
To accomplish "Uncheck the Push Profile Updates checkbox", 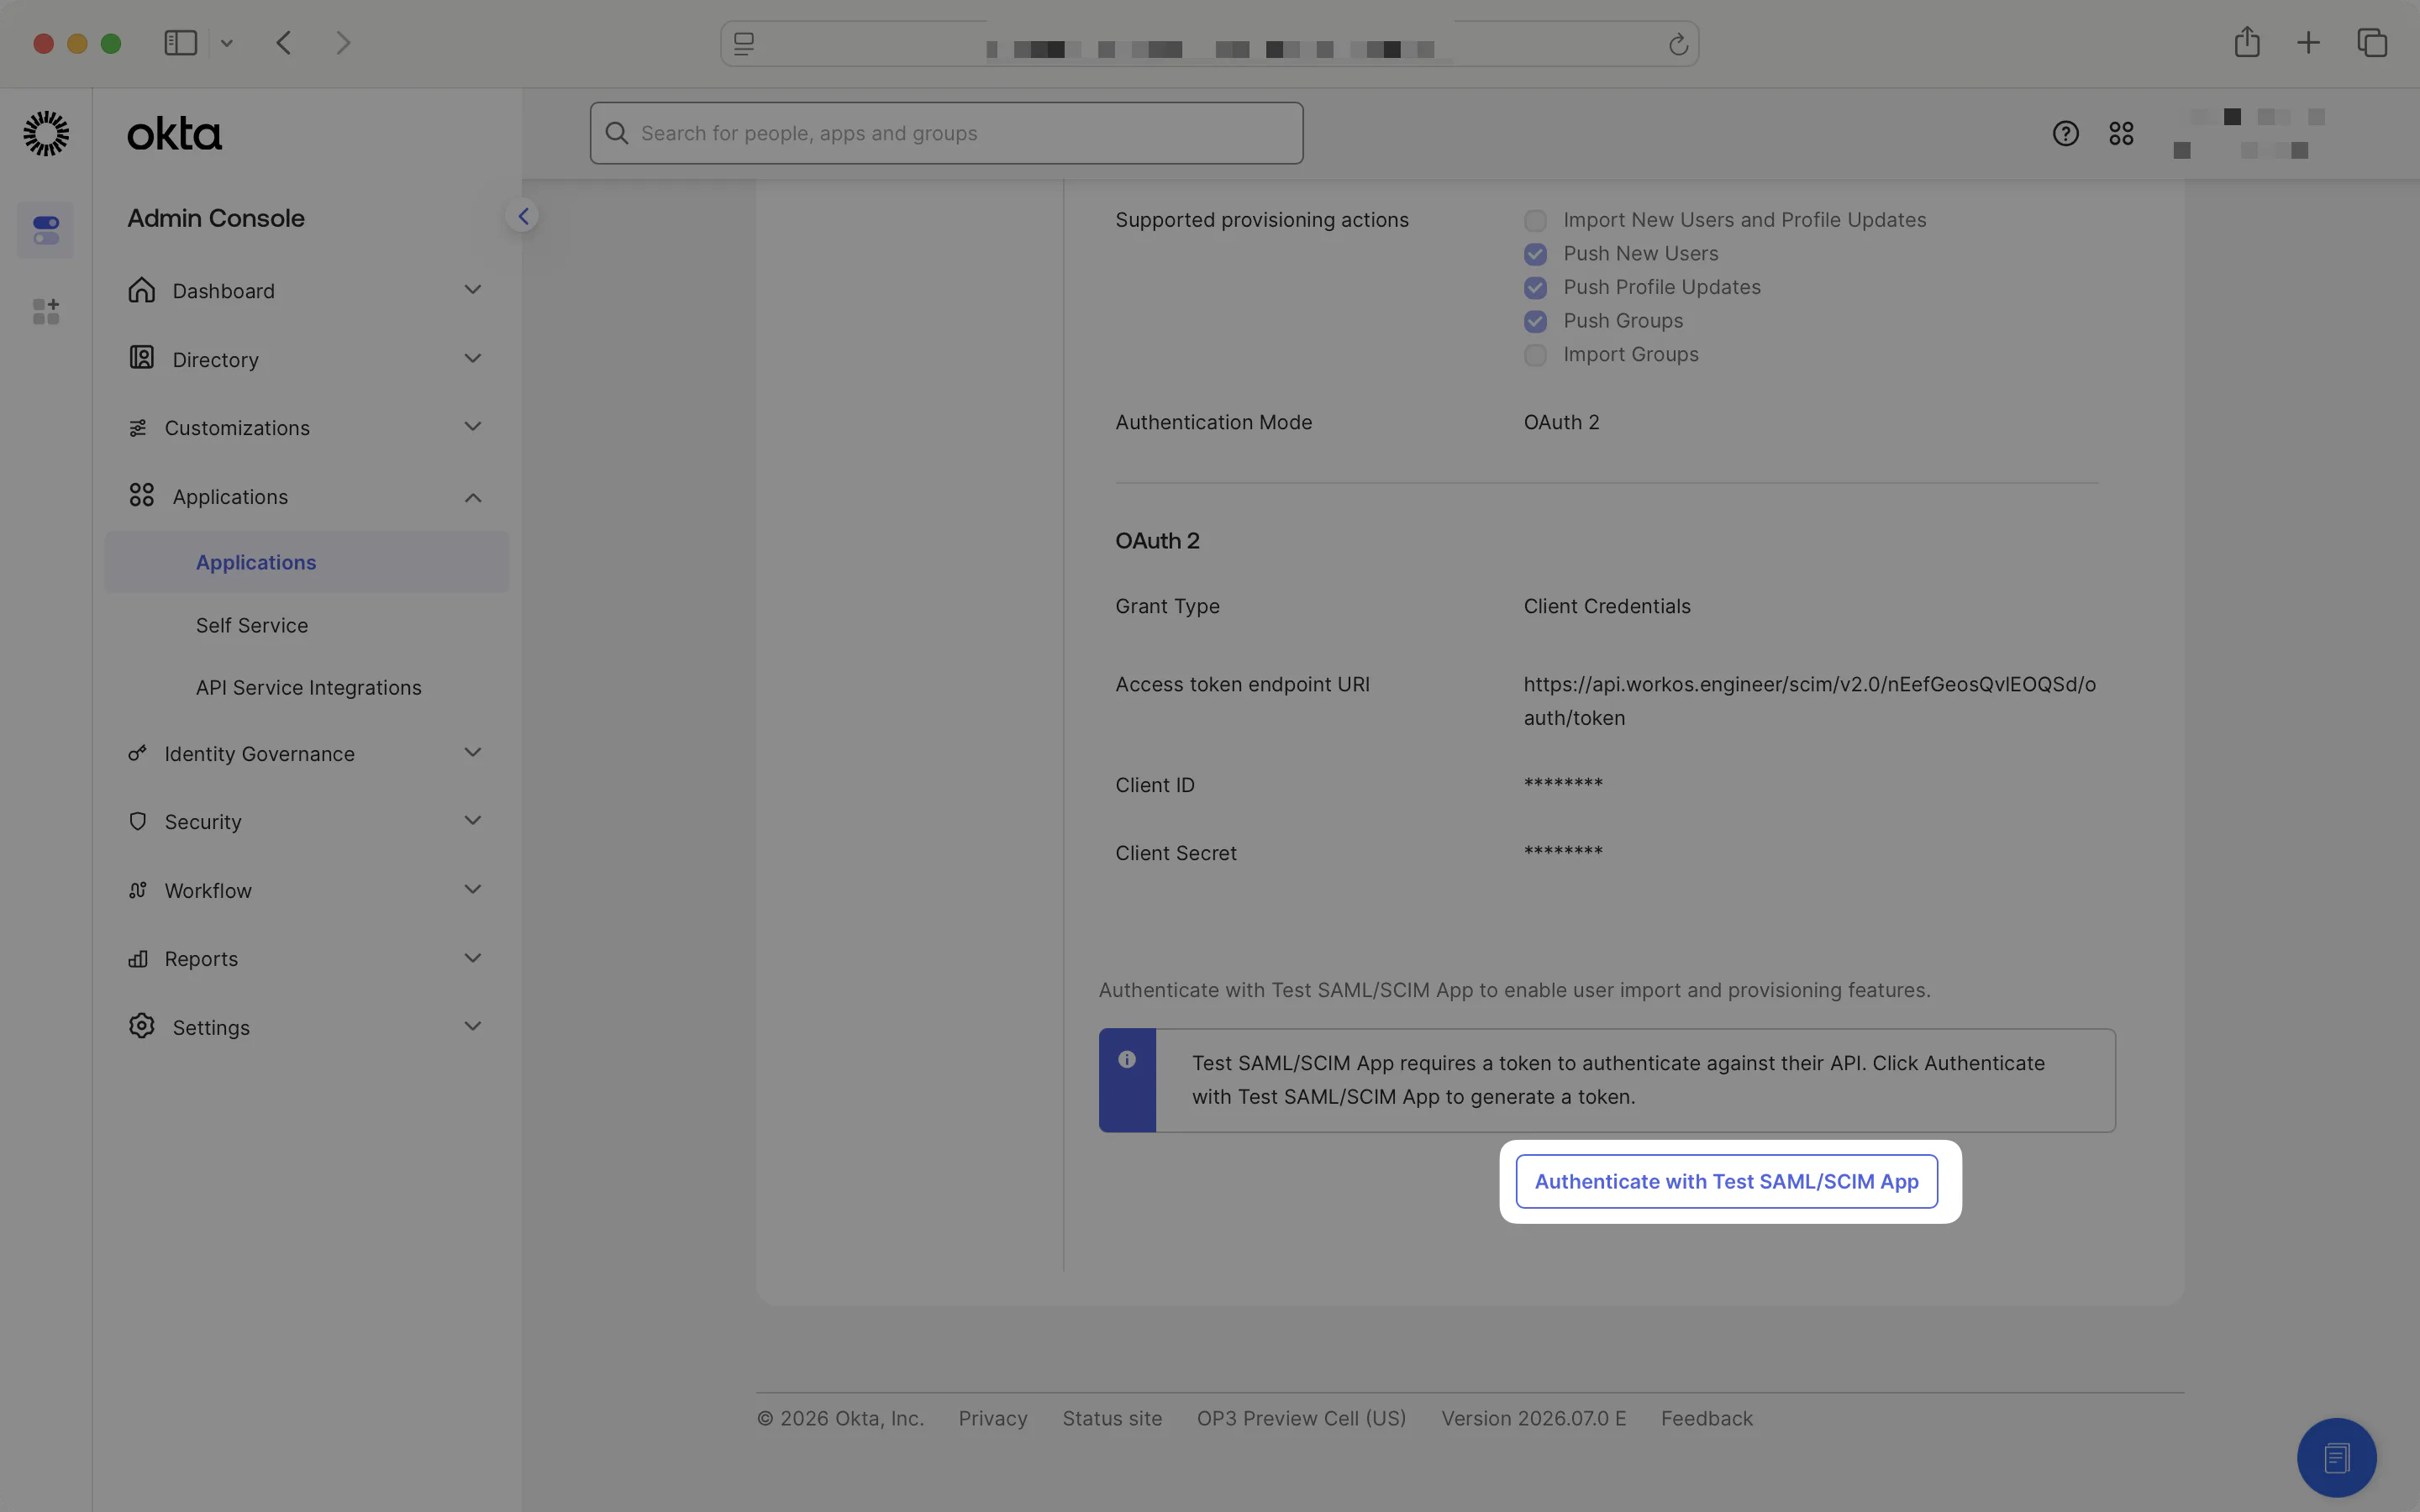I will coord(1535,288).
